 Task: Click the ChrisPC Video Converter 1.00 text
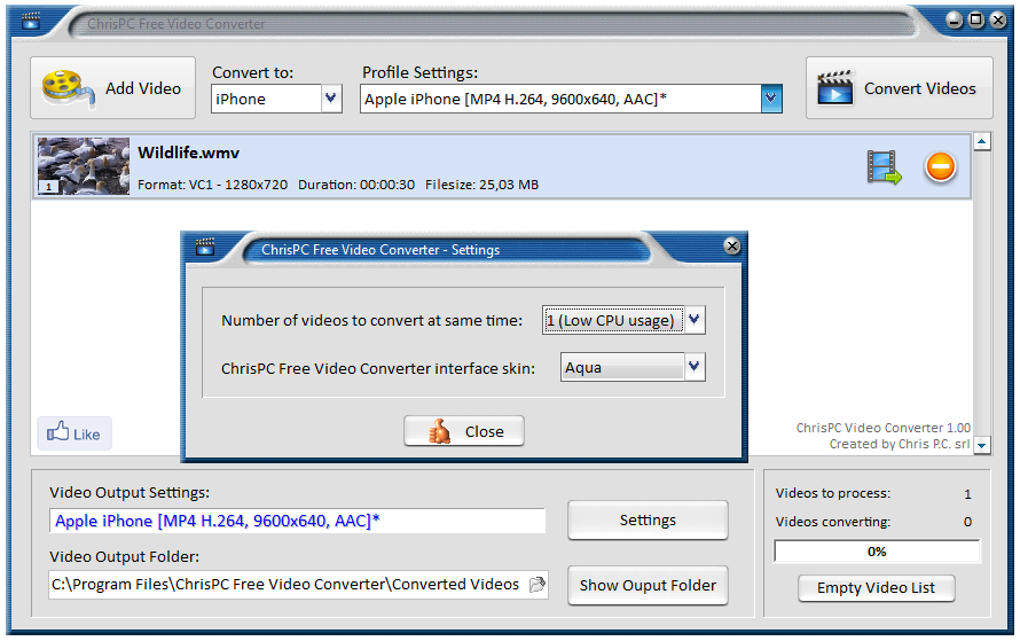pos(883,428)
